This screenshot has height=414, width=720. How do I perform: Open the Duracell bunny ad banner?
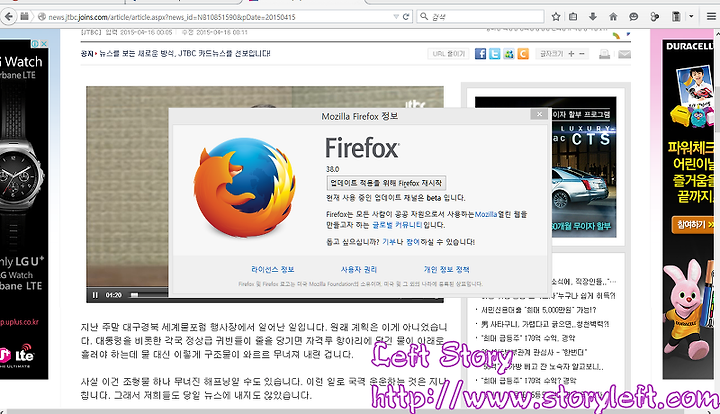click(x=688, y=209)
